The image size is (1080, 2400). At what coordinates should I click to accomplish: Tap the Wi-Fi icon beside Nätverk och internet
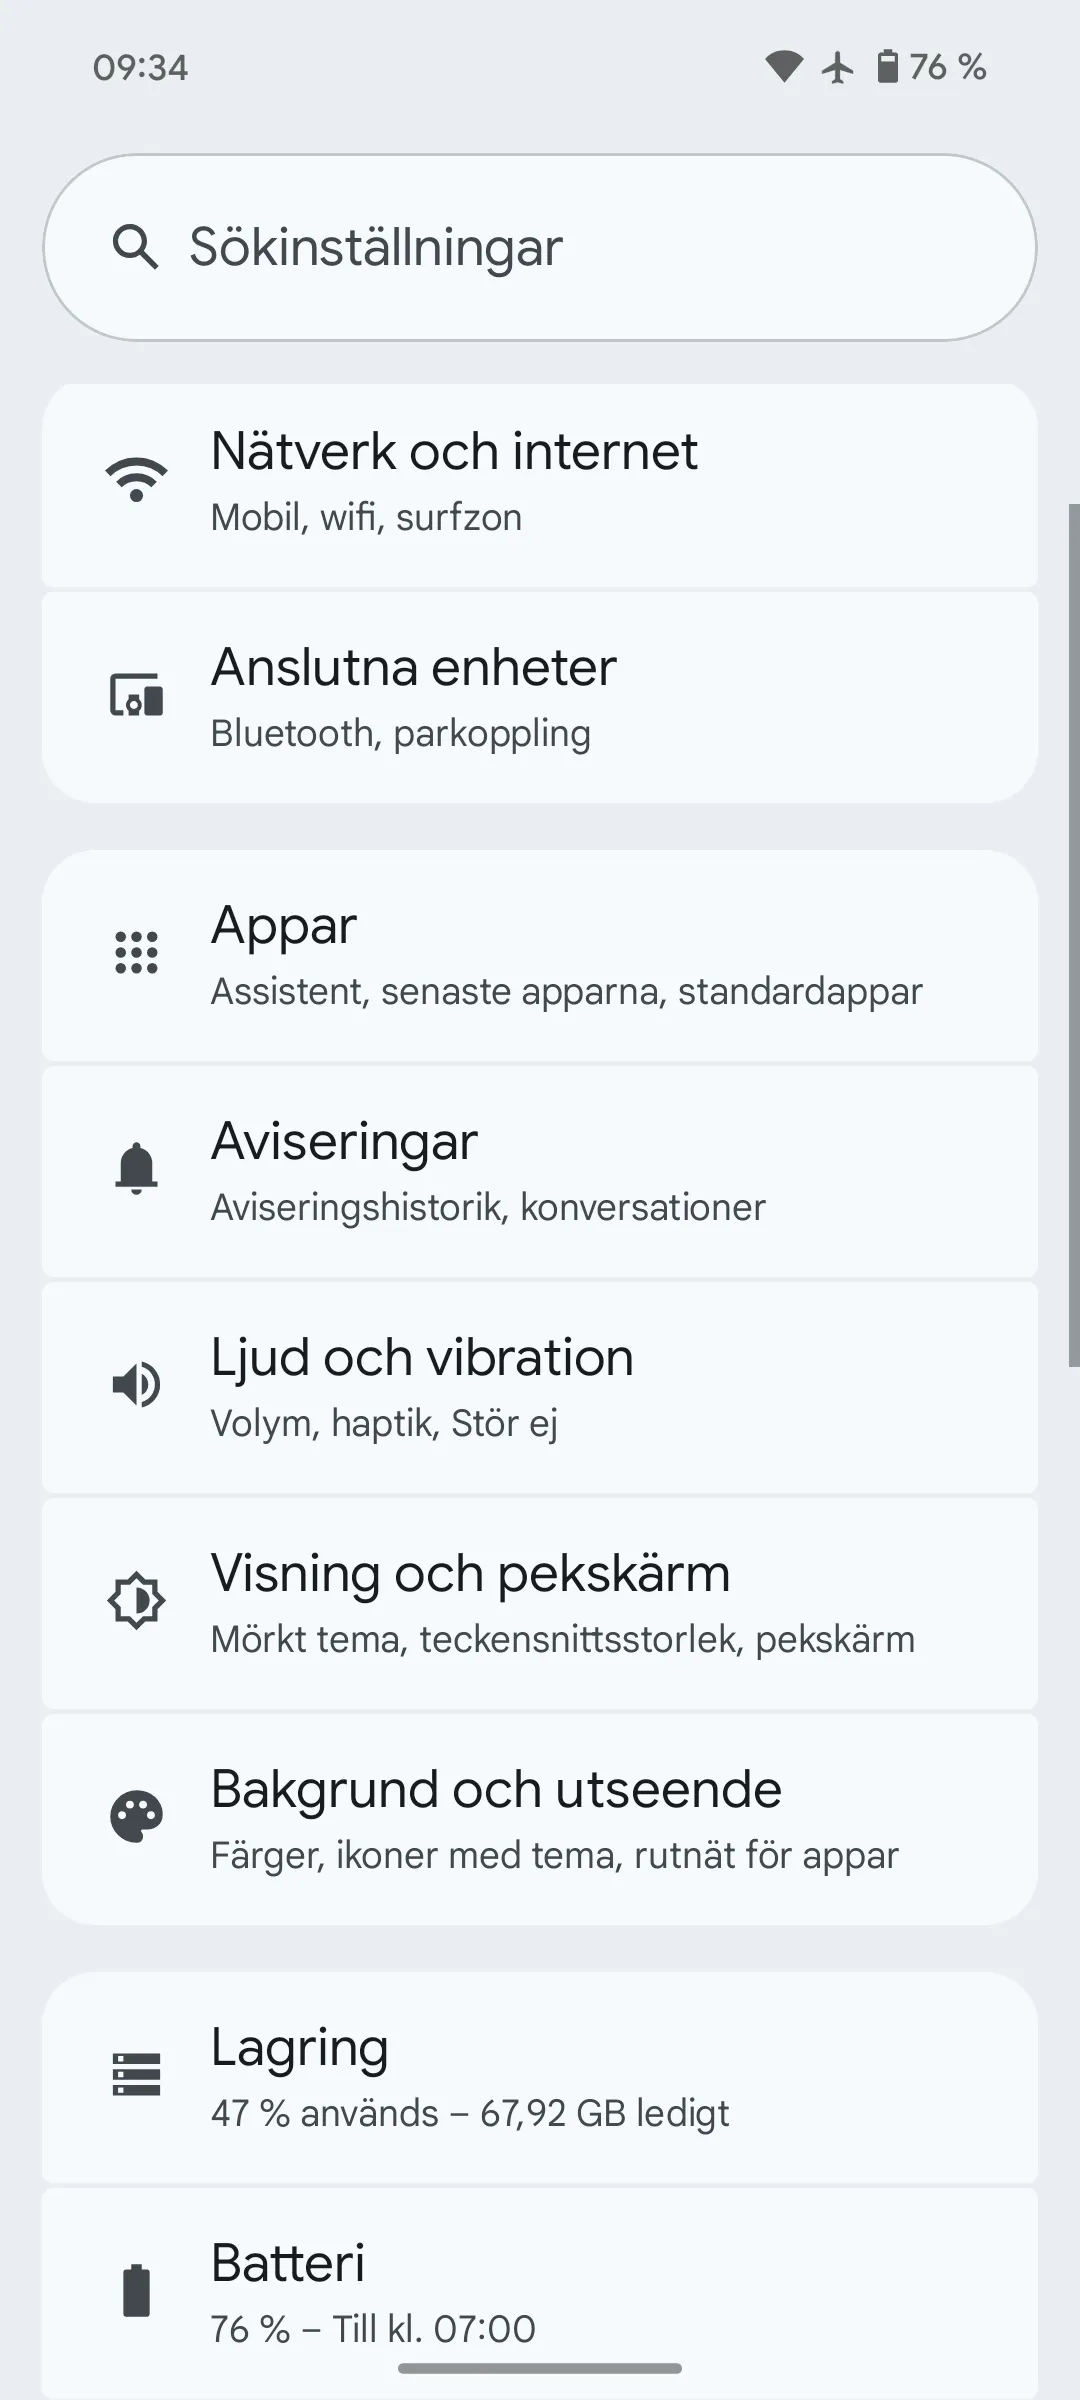pyautogui.click(x=136, y=479)
